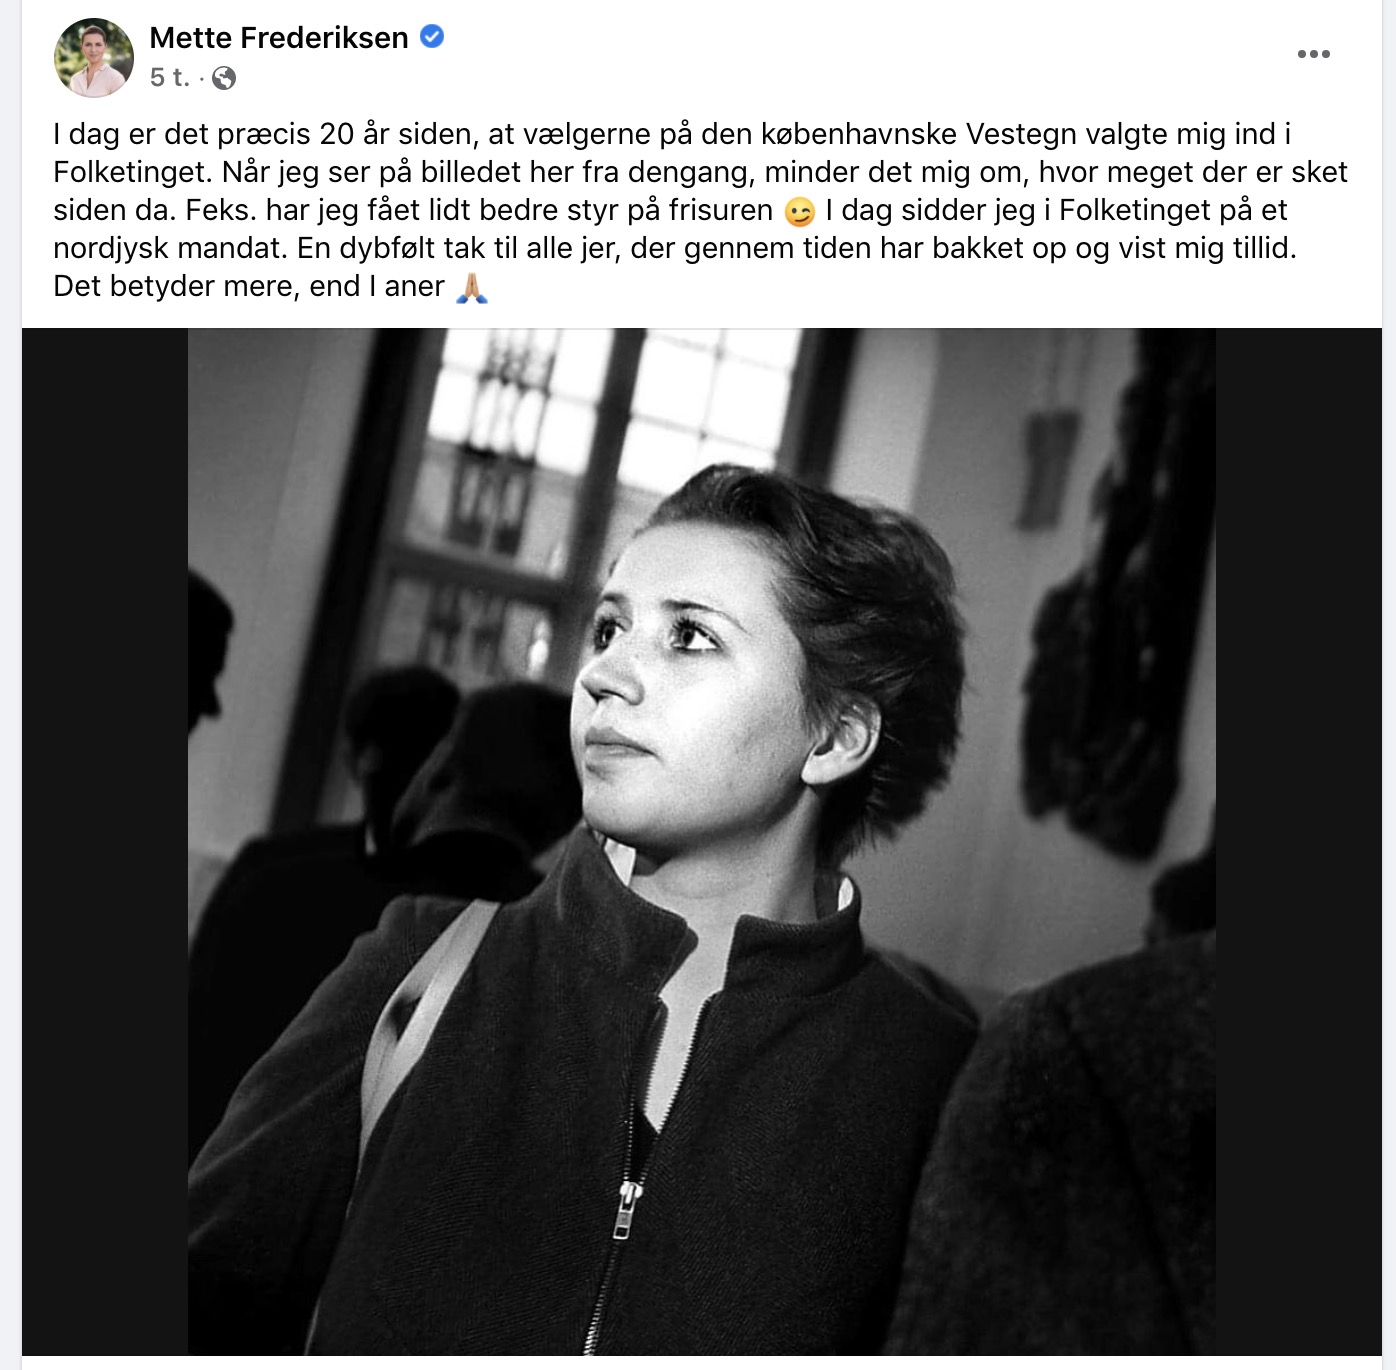Click the globe public audience icon

click(224, 78)
